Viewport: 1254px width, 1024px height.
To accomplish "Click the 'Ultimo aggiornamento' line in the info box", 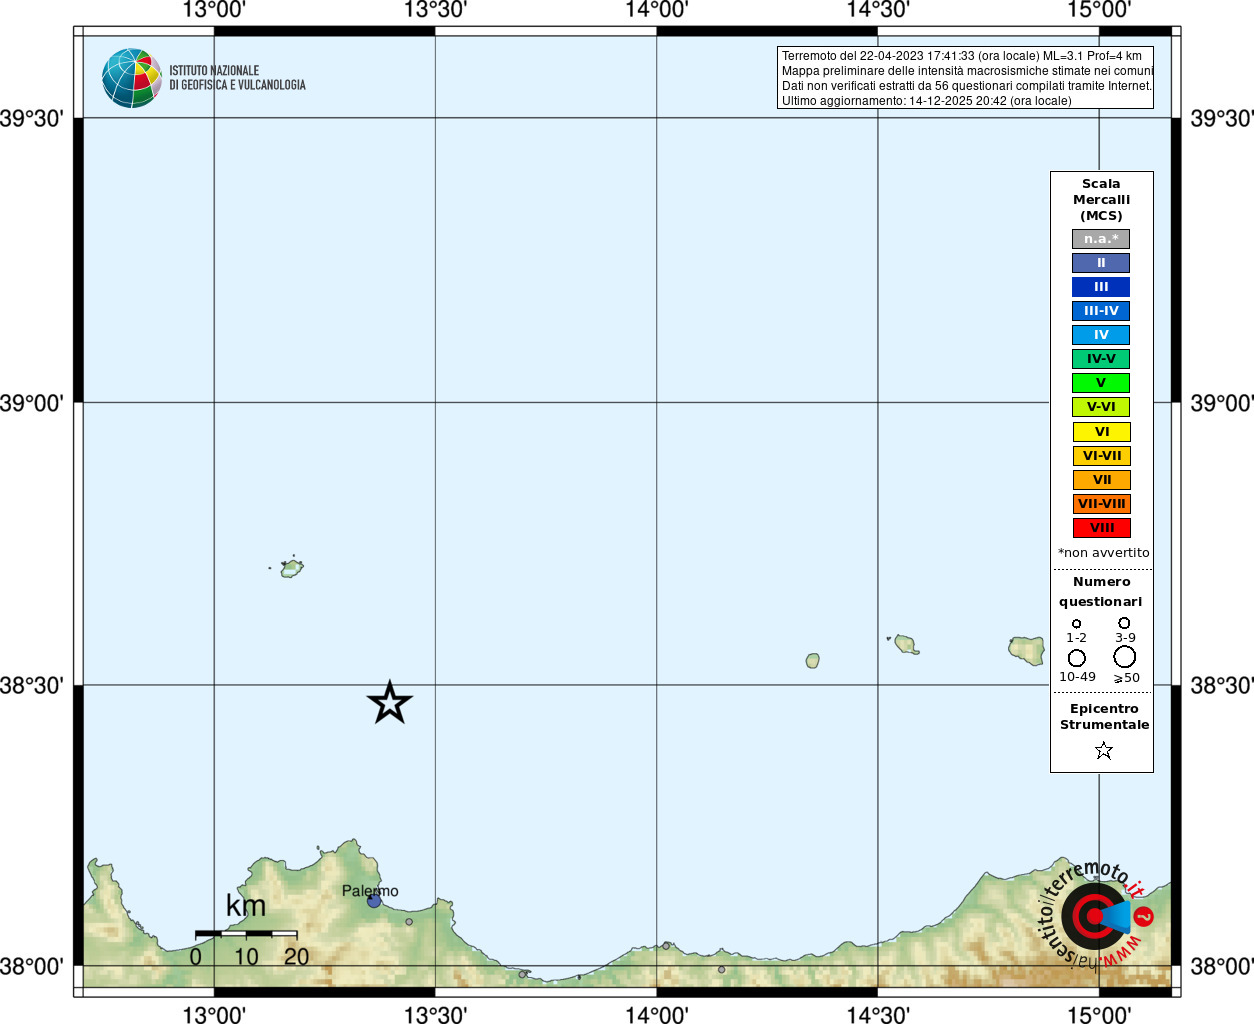I will pos(927,101).
